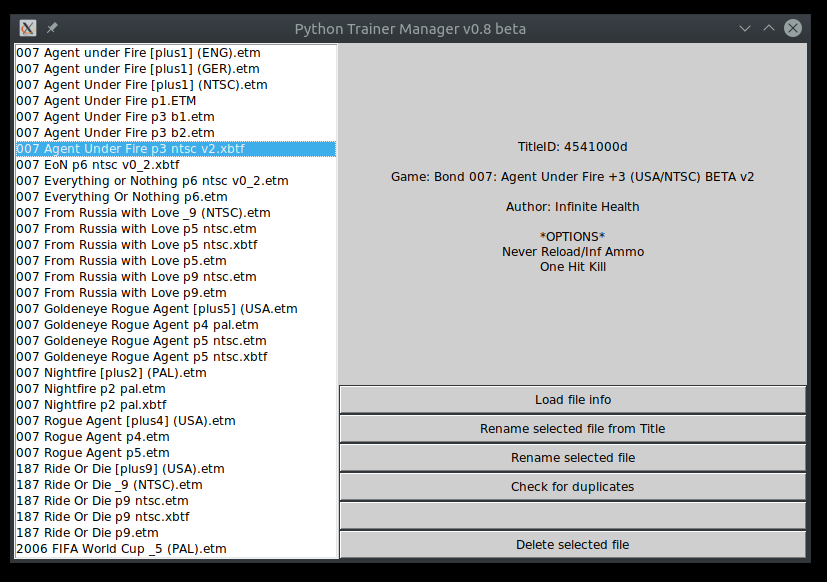Select 007 Nightfire p2 pal.xbtf

tap(176, 405)
